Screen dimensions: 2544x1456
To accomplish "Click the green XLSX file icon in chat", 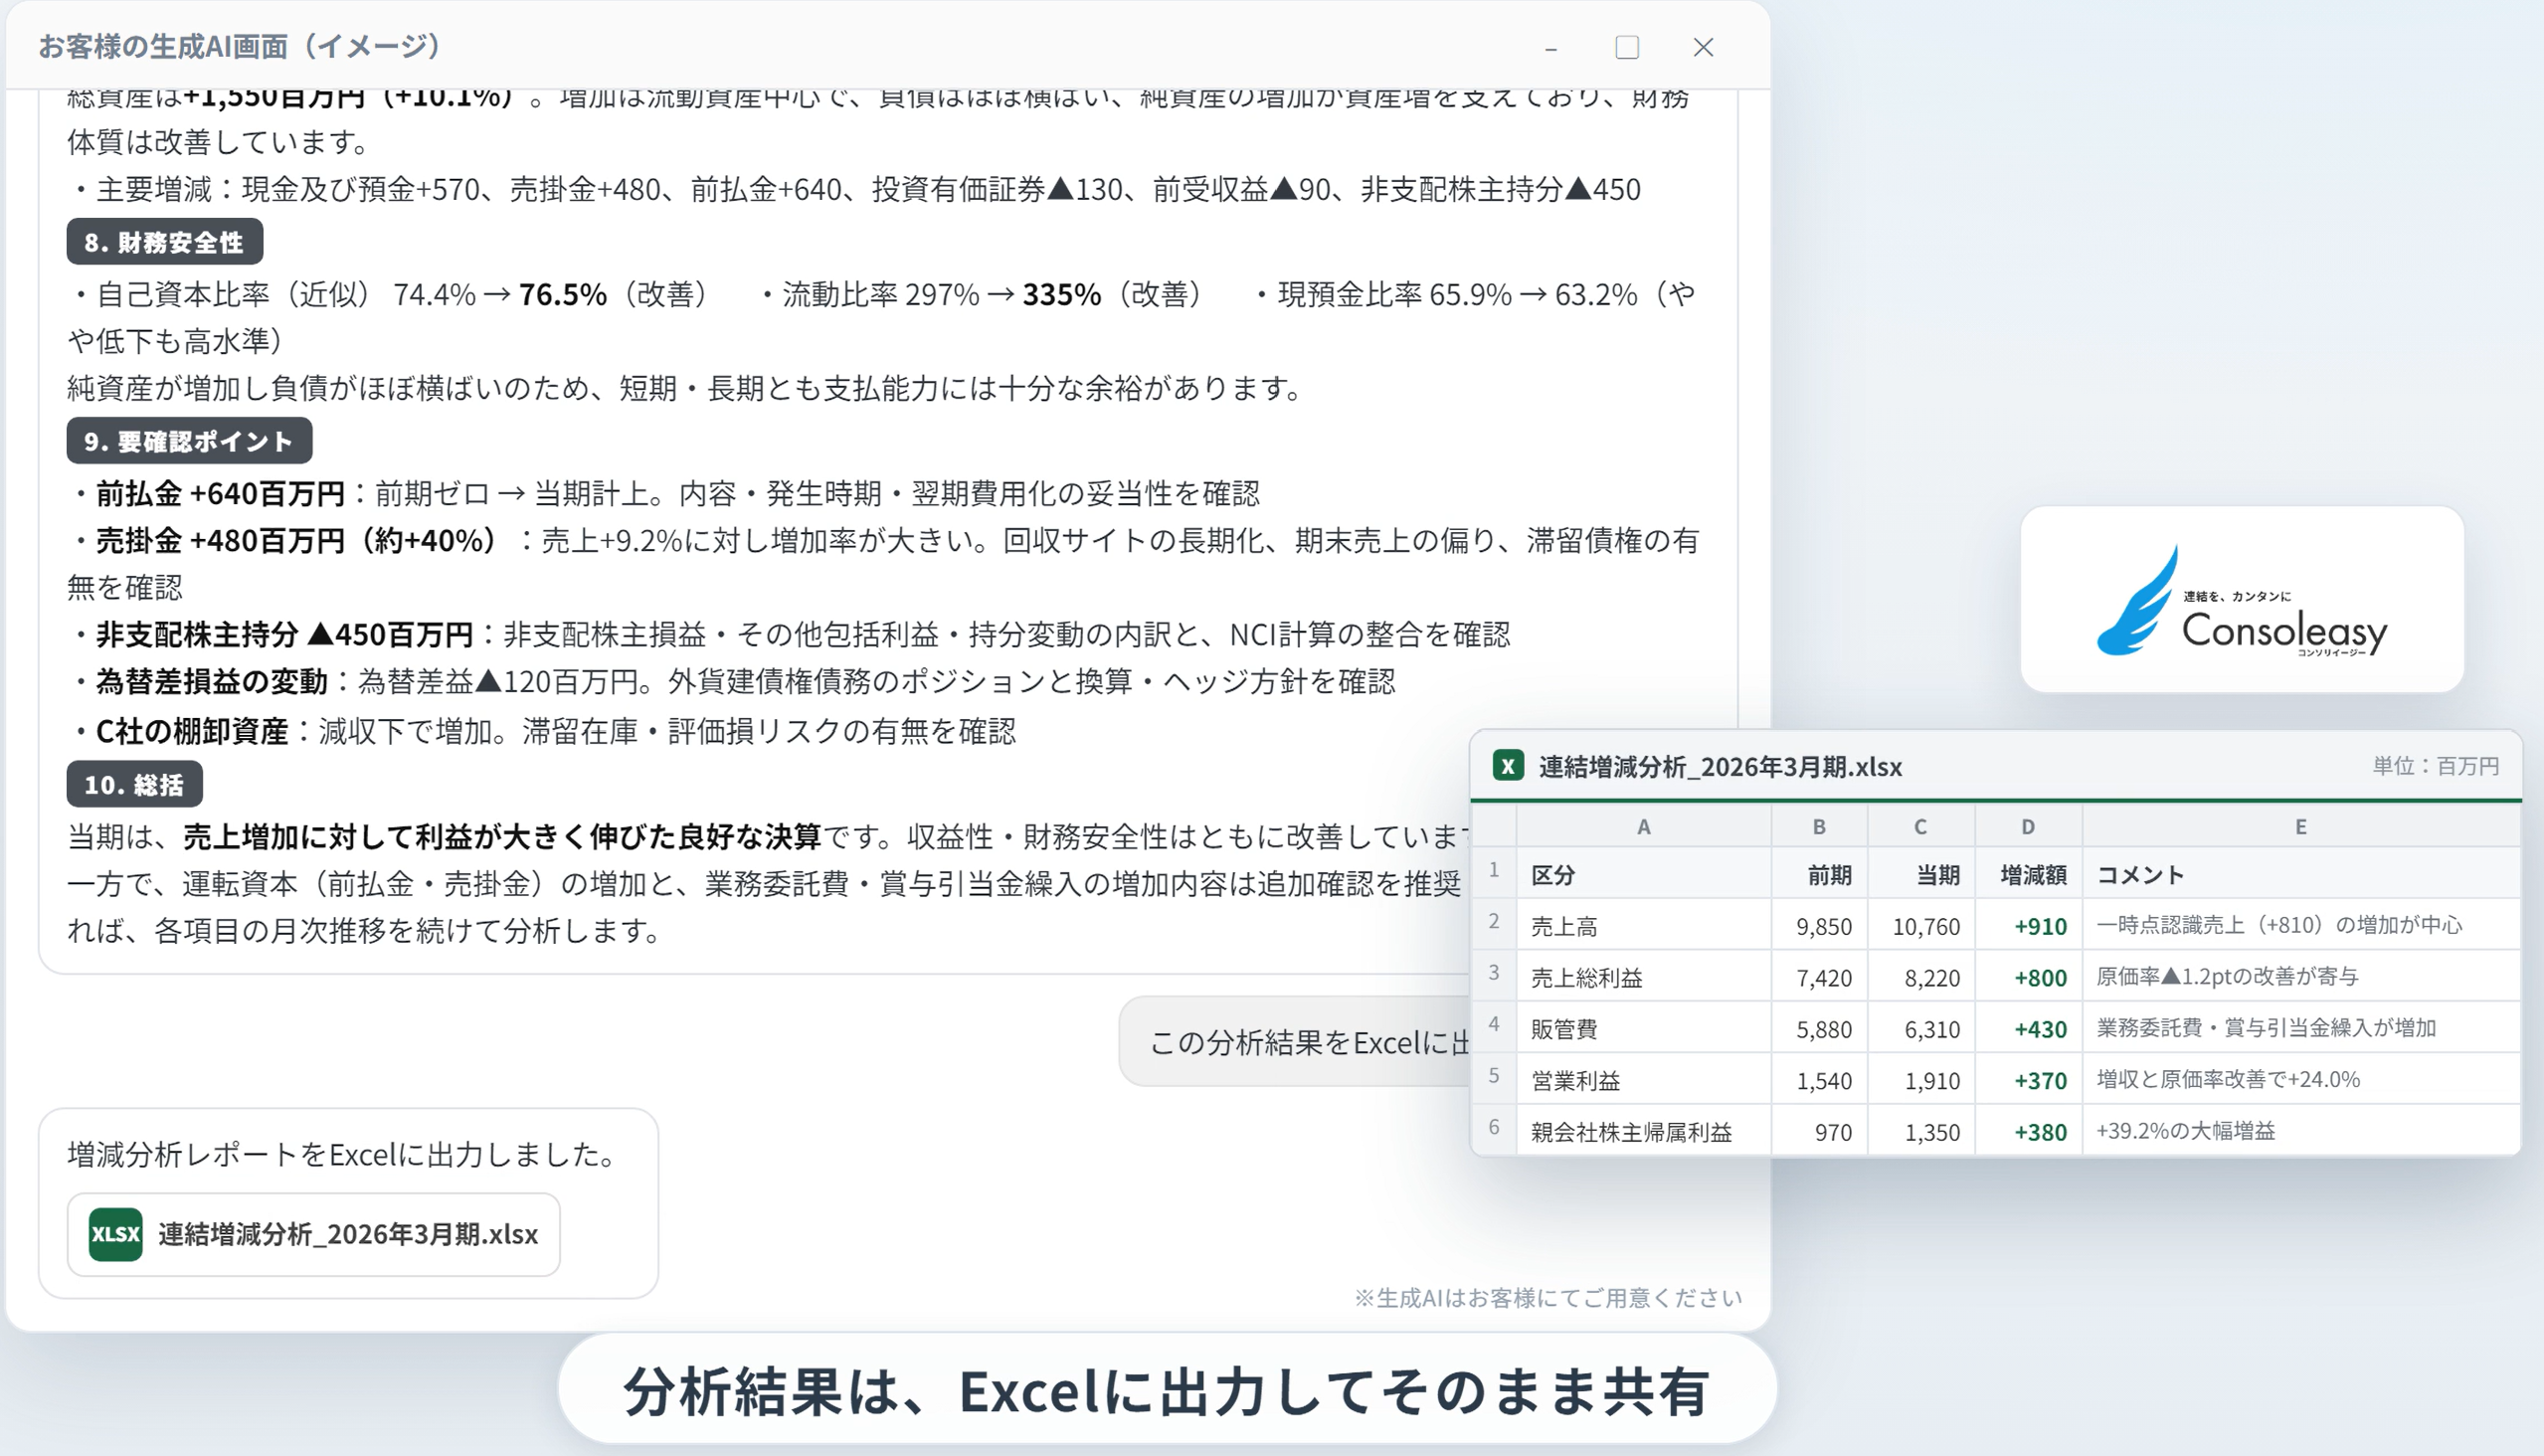I will [x=115, y=1234].
